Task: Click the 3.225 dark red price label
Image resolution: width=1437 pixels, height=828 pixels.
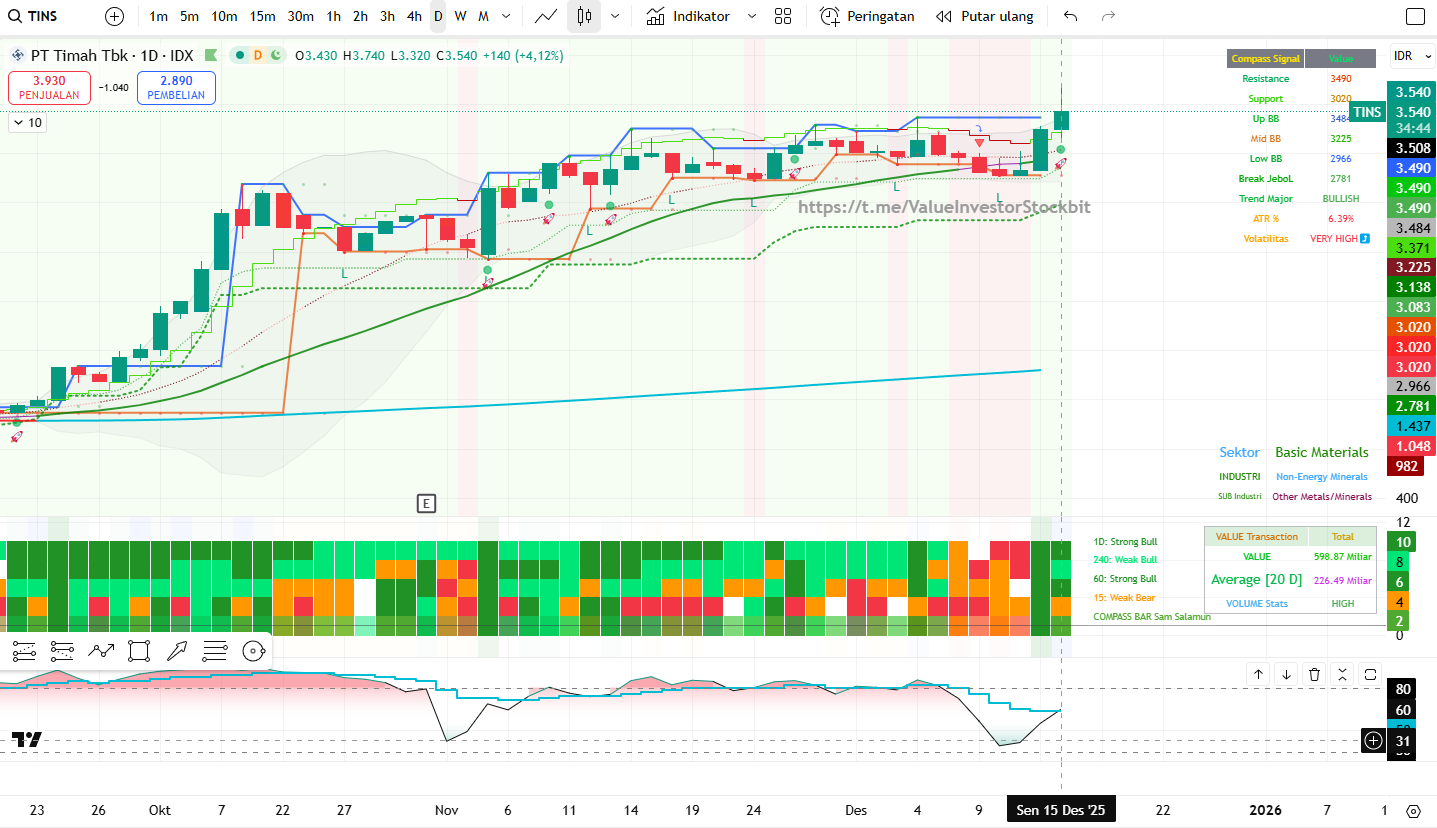Action: click(1412, 267)
